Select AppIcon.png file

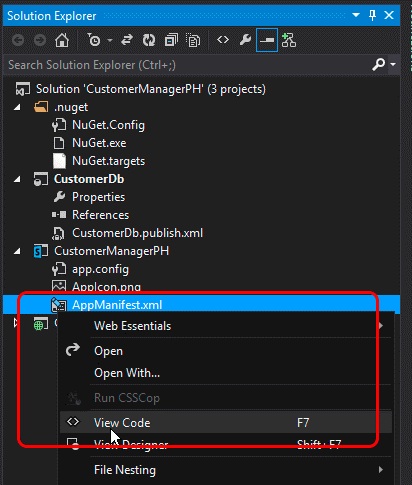pos(106,287)
